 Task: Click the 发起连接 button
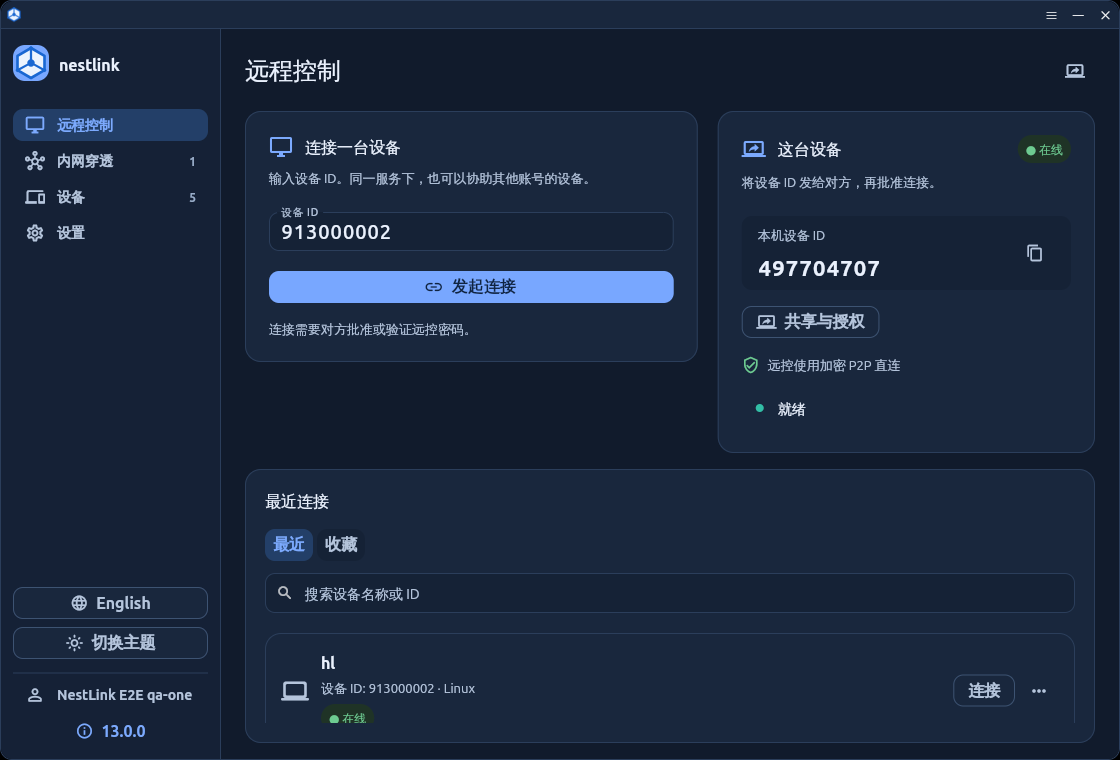click(471, 286)
